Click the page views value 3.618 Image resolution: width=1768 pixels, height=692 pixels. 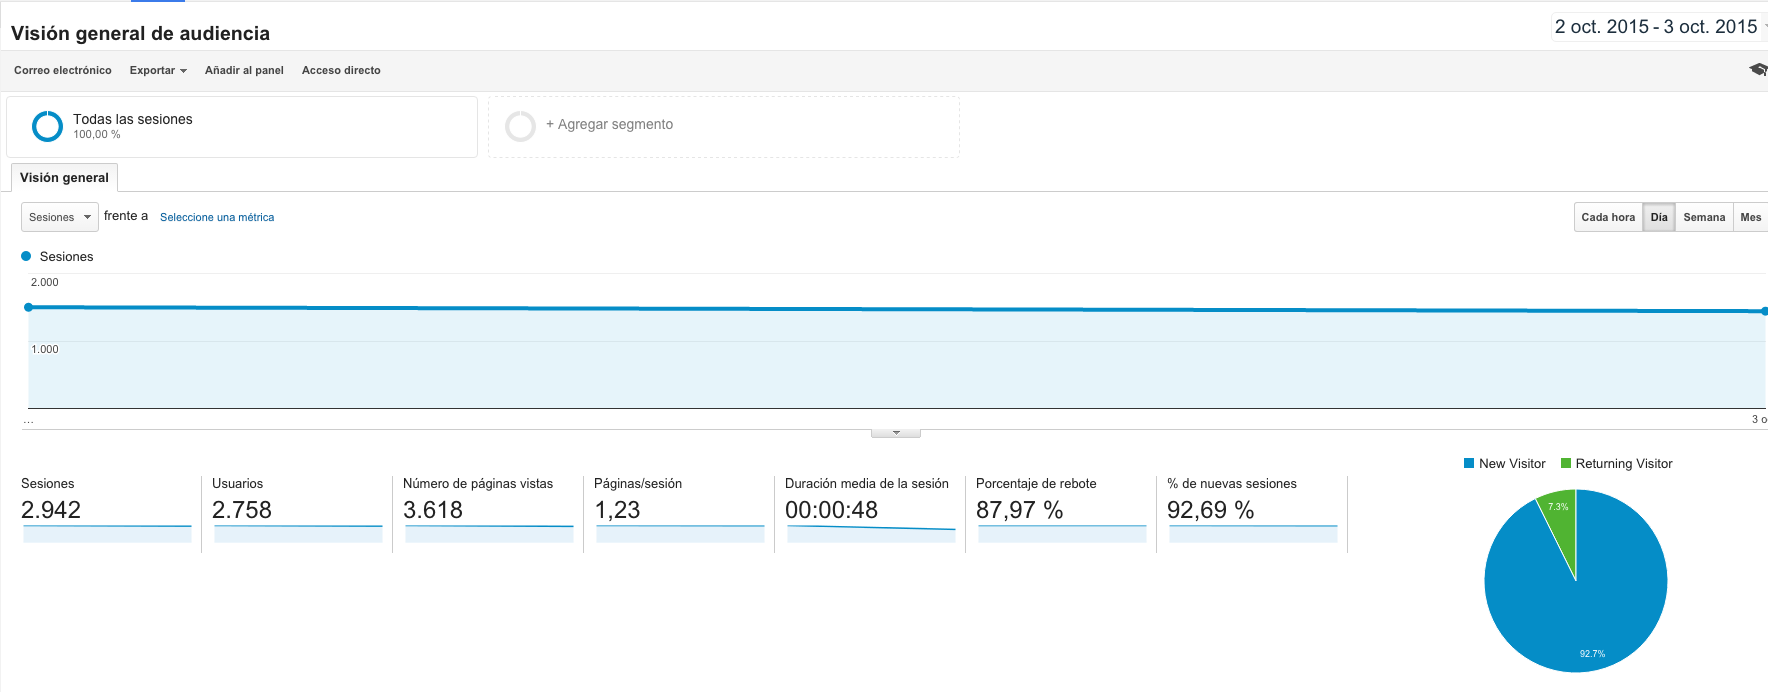(x=433, y=510)
